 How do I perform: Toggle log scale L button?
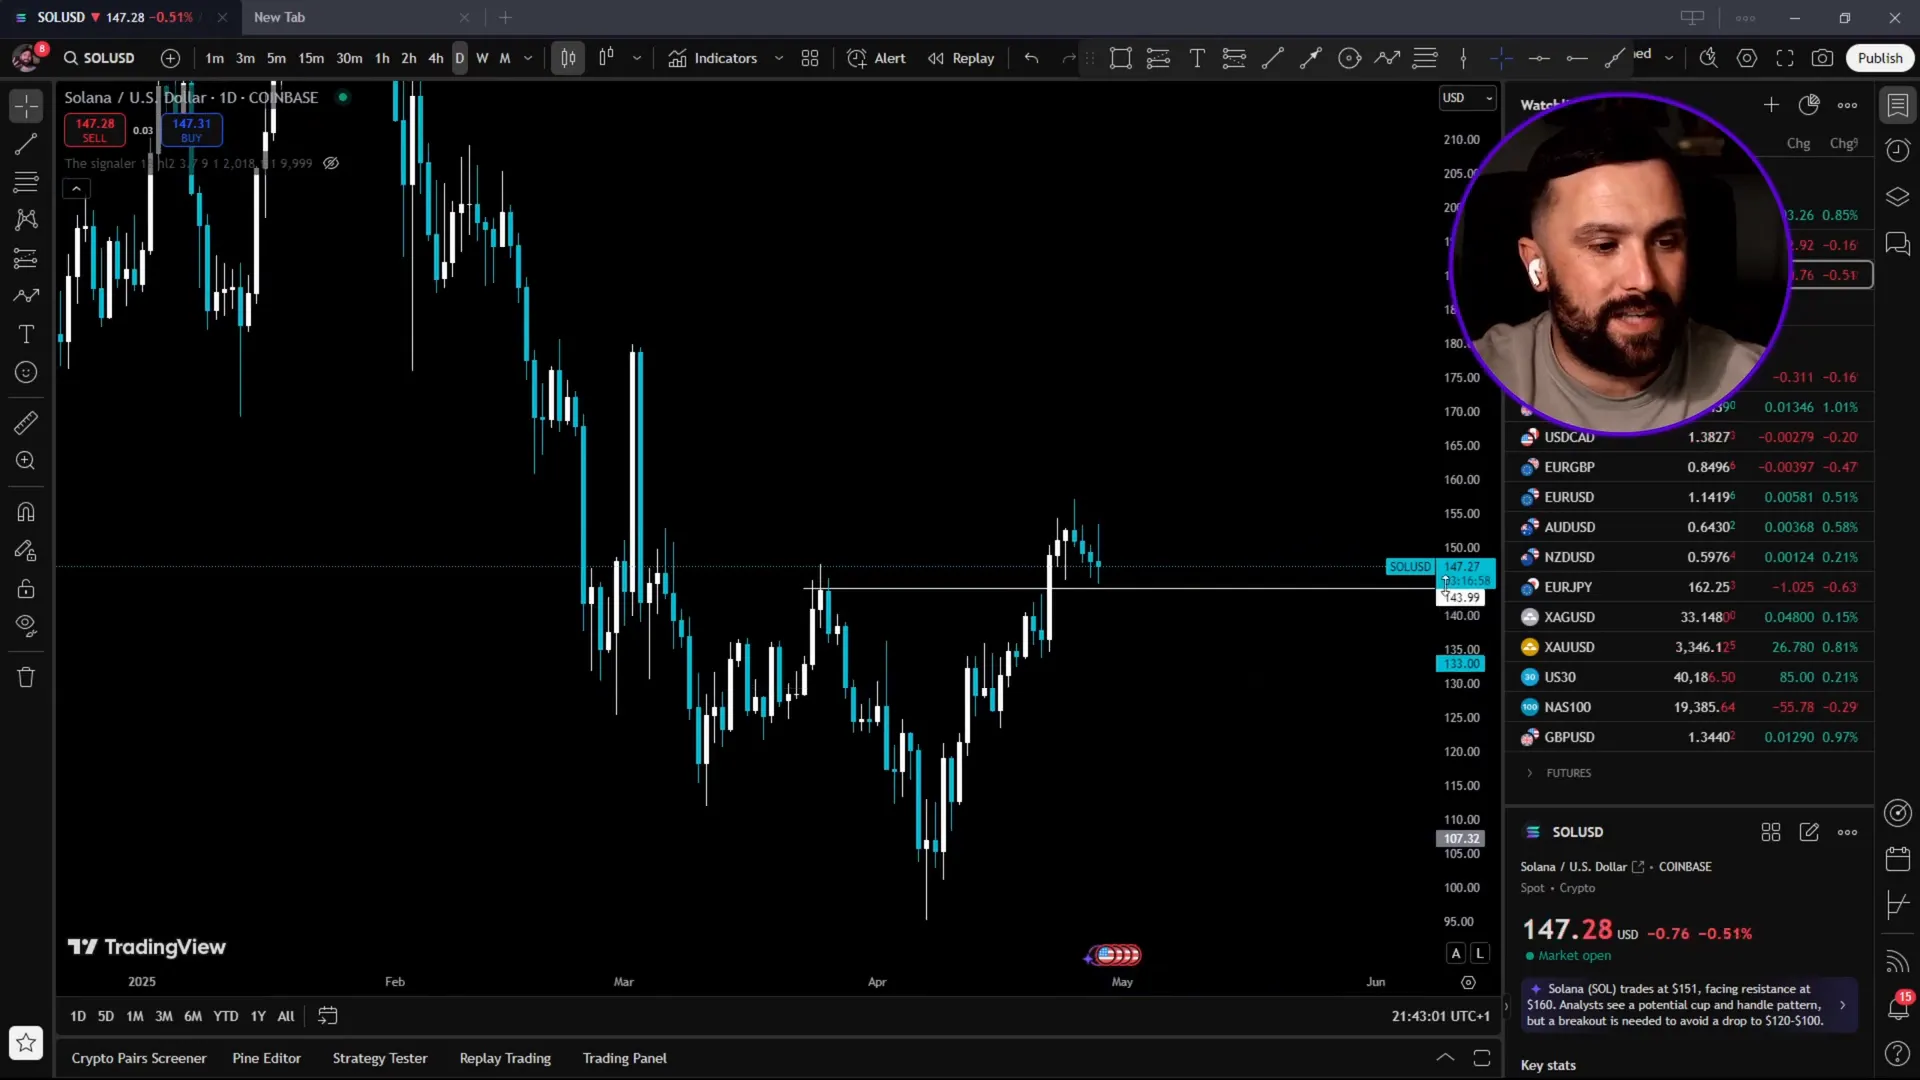coord(1480,953)
